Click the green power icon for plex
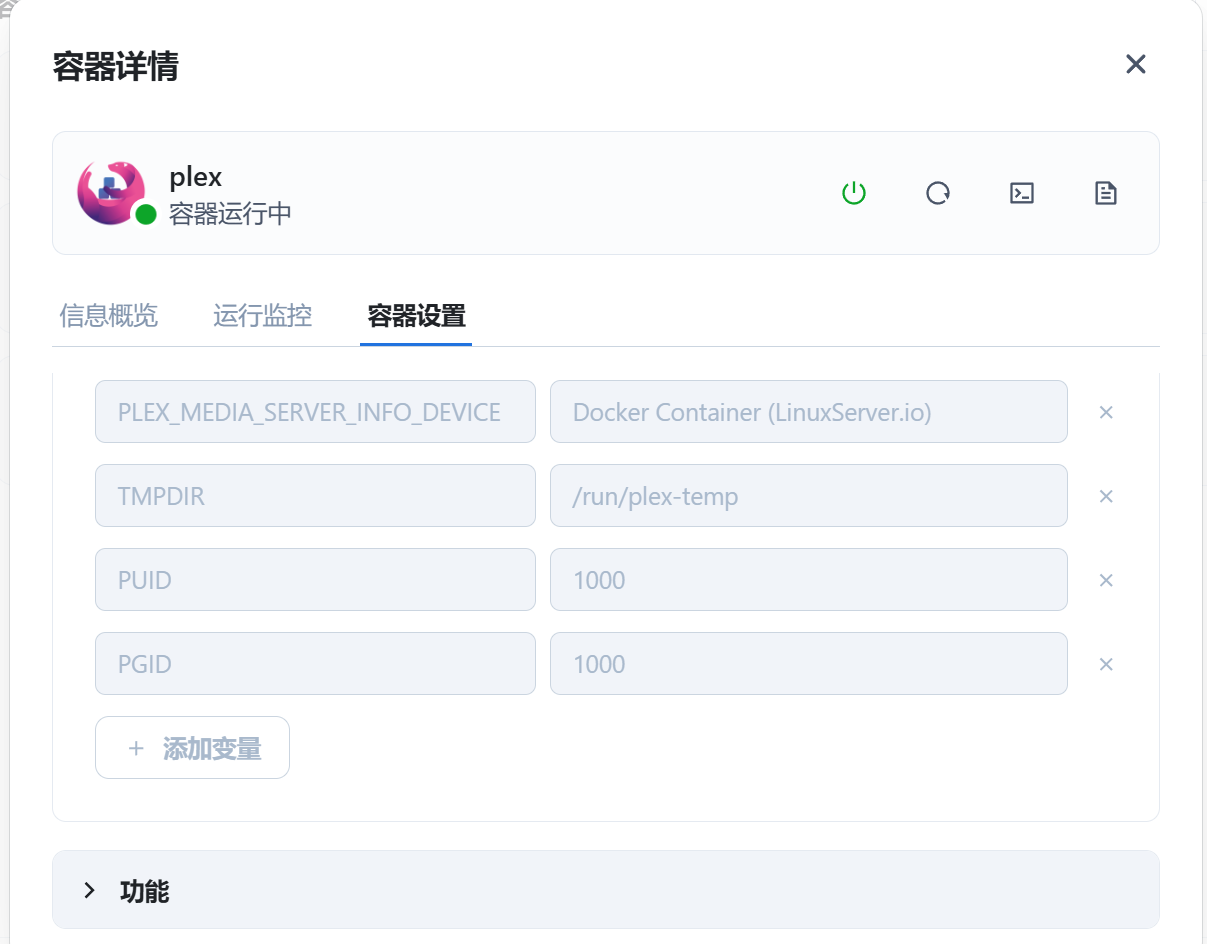The image size is (1207, 944). tap(853, 193)
